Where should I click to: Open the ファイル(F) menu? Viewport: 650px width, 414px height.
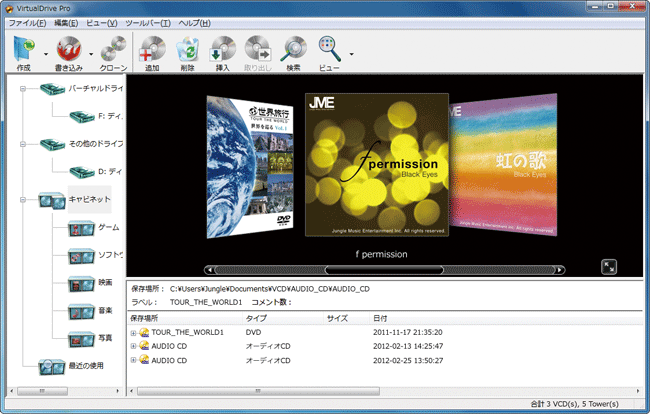tap(27, 23)
